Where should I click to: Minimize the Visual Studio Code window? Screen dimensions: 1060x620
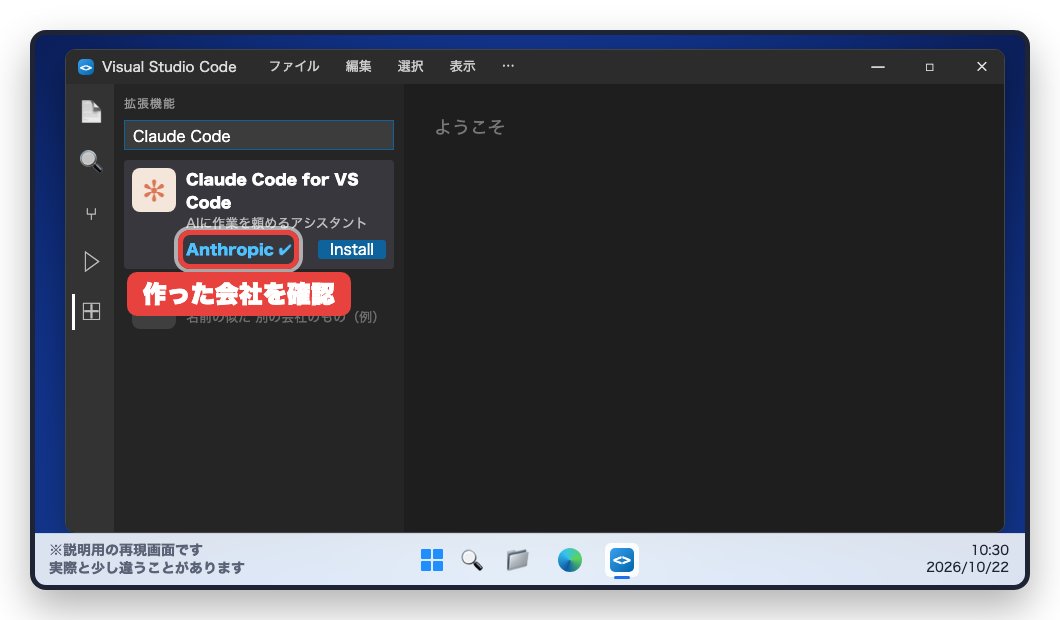(x=878, y=67)
